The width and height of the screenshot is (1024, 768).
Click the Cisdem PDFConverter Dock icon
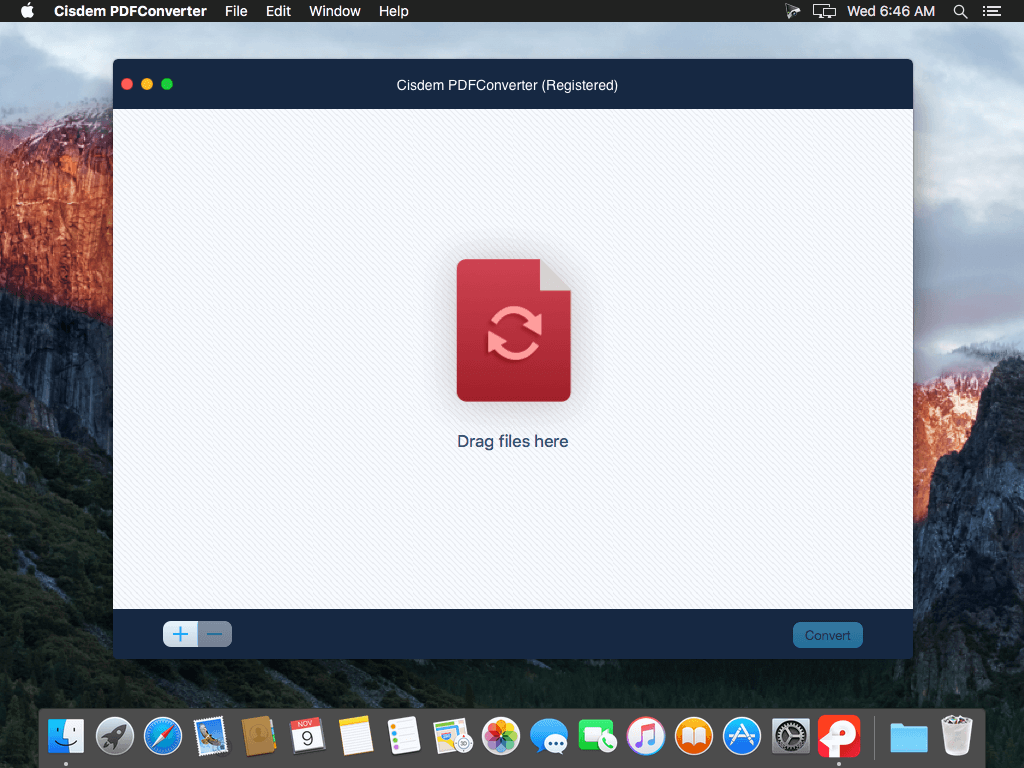coord(839,736)
